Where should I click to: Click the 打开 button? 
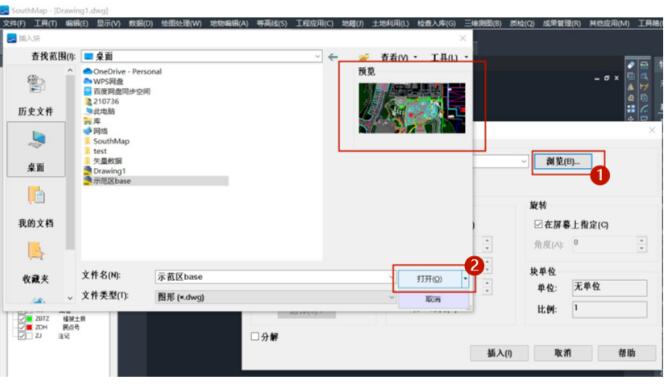point(430,279)
